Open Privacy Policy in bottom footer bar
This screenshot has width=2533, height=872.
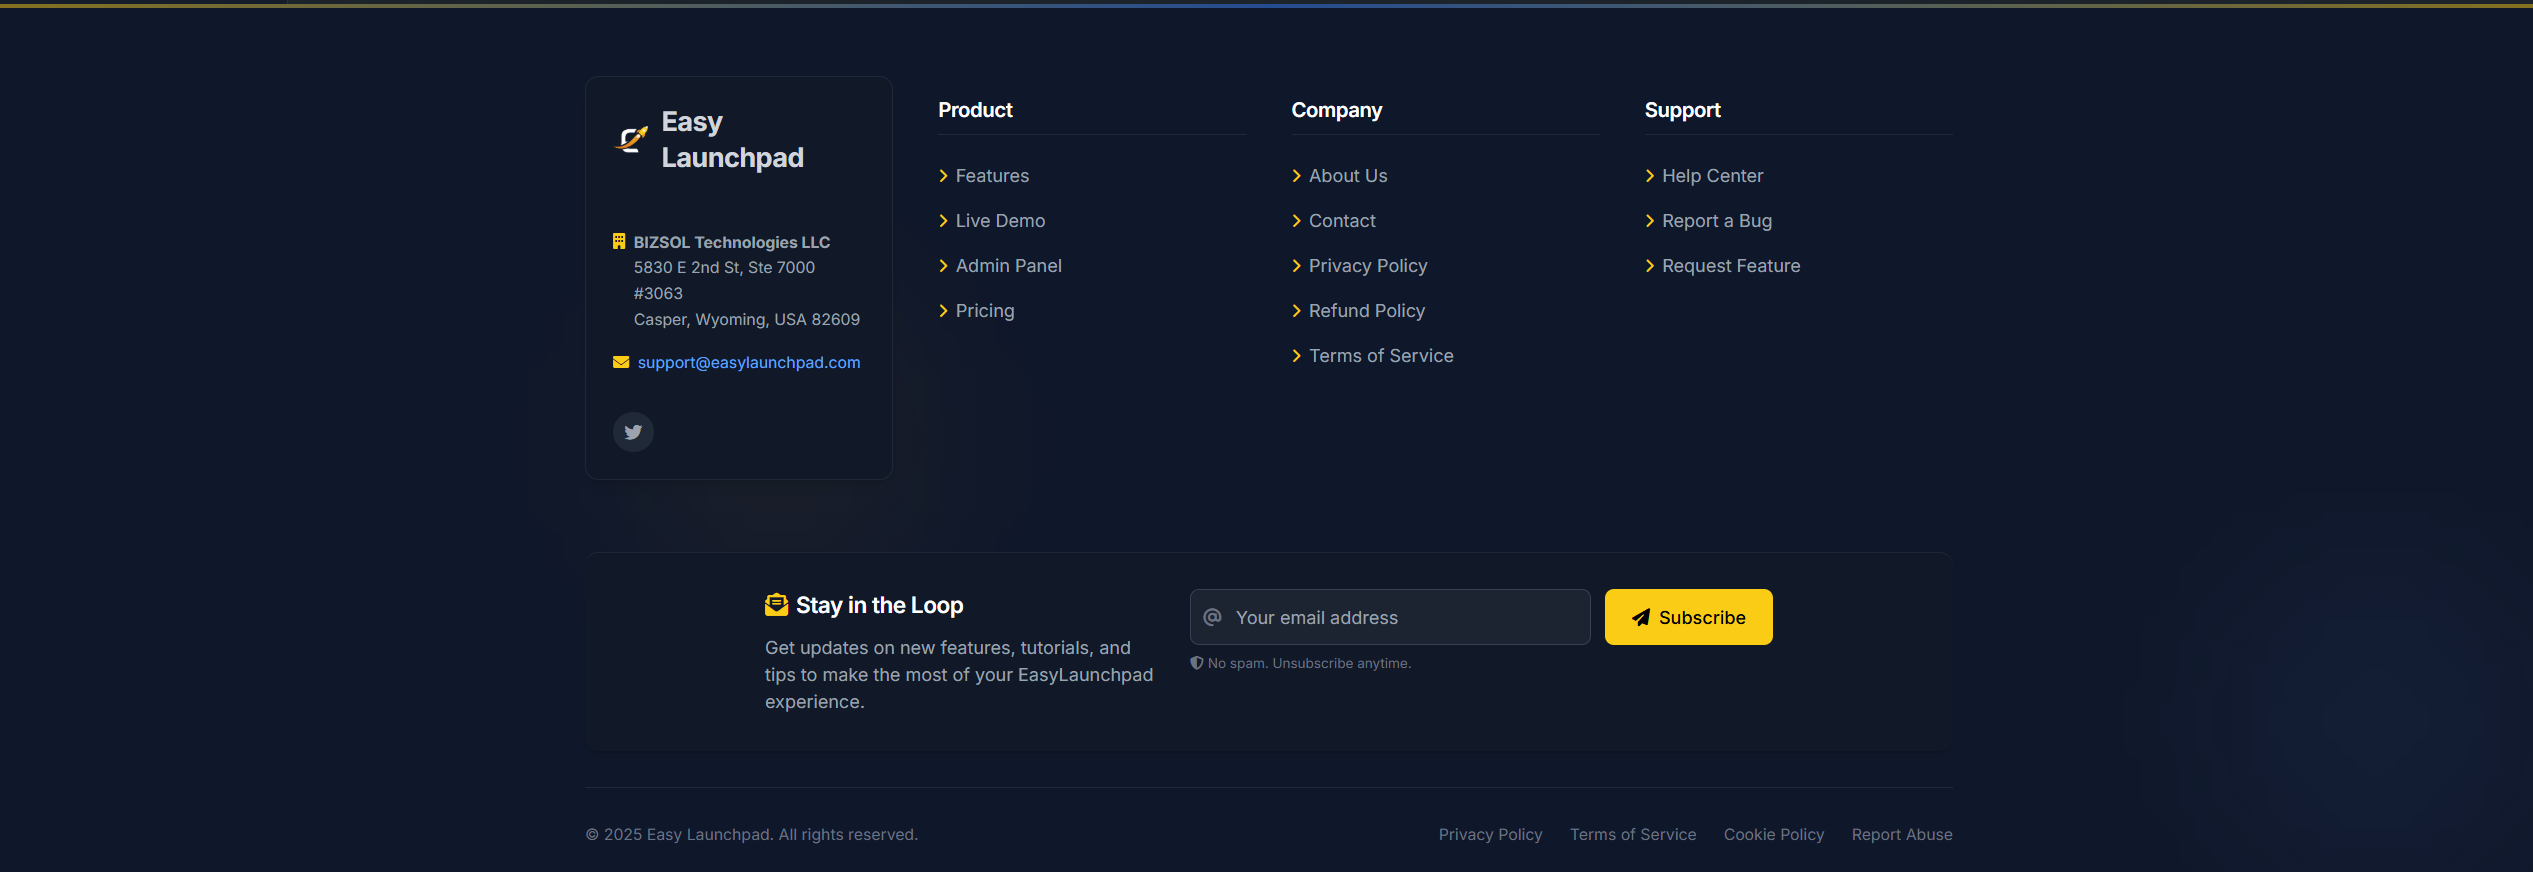1490,834
